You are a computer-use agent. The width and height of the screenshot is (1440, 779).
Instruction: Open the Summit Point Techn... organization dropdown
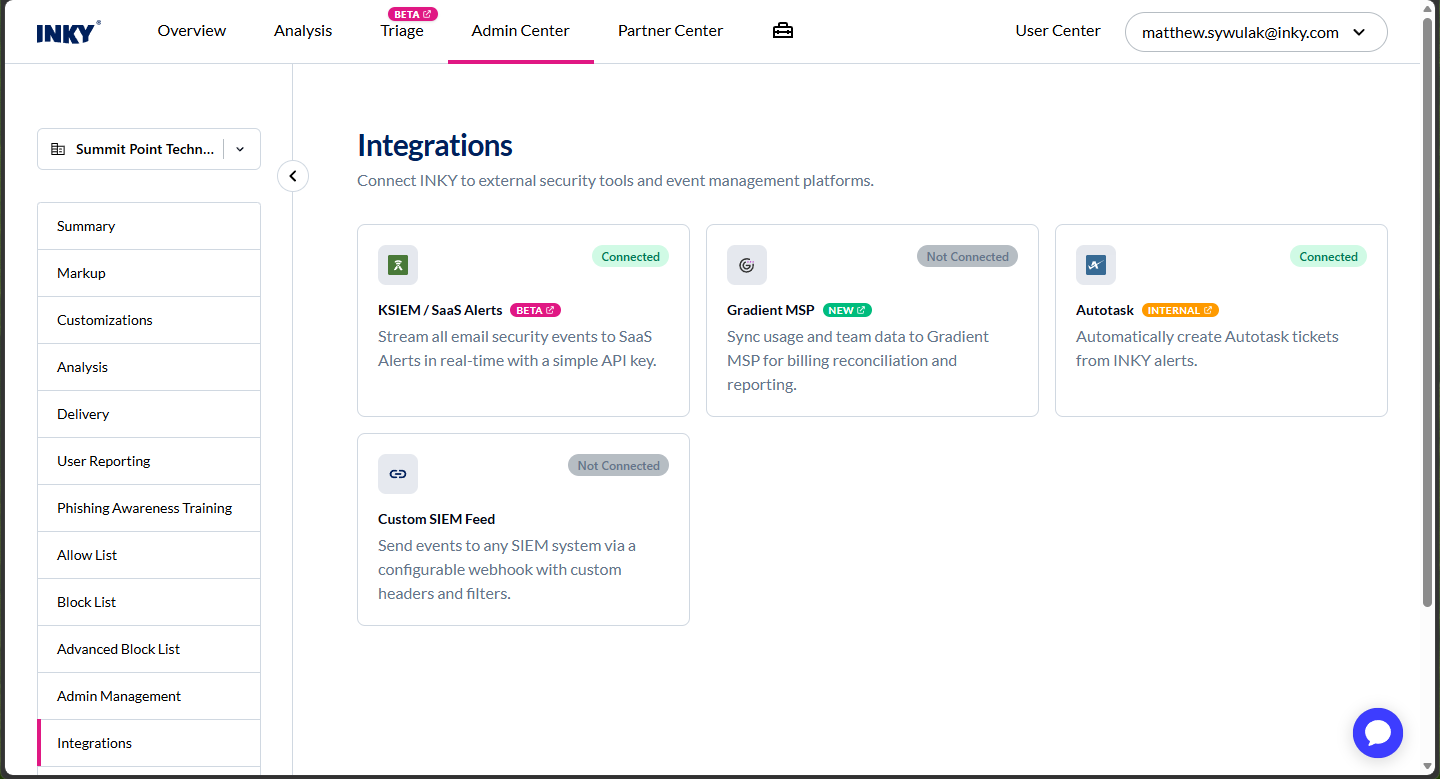pos(149,149)
